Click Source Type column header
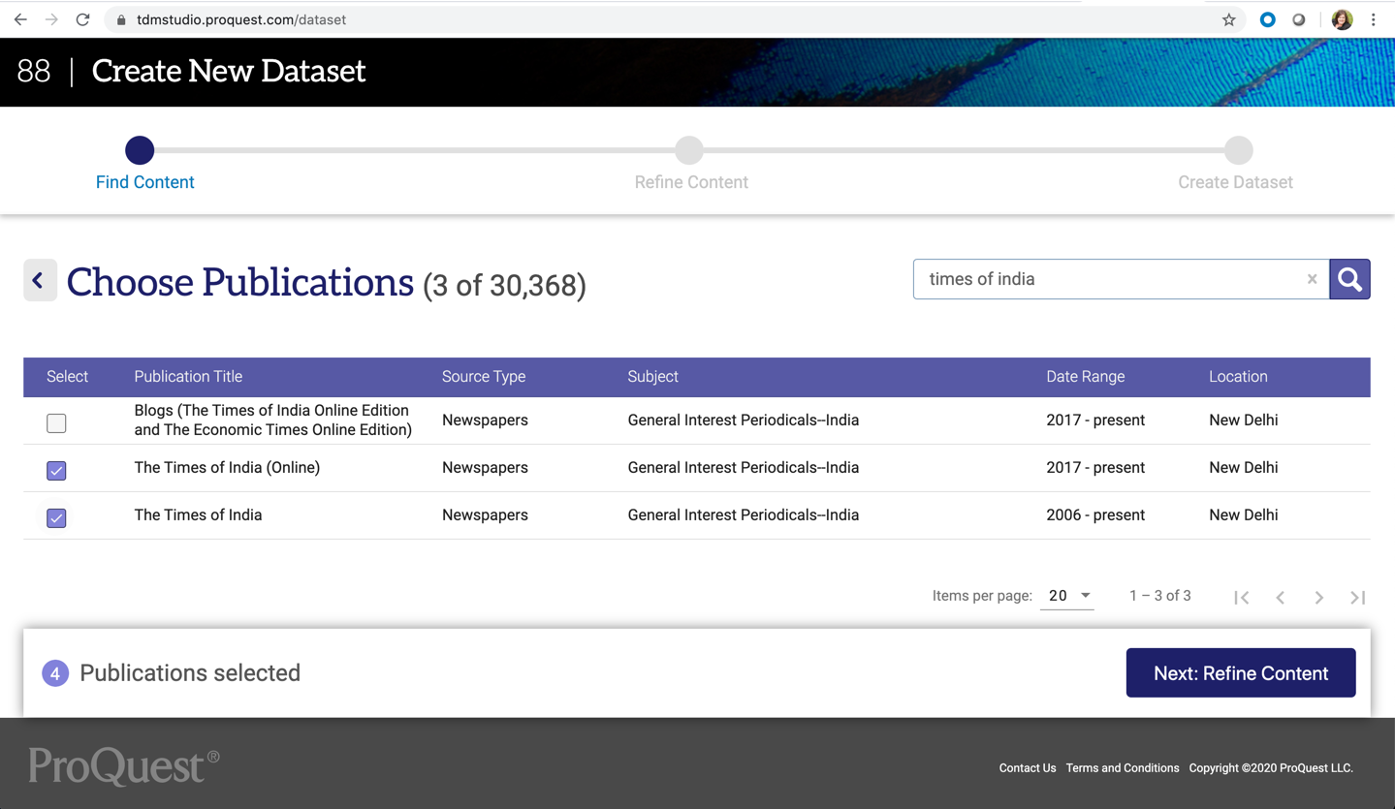The height and width of the screenshot is (810, 1396). [484, 377]
